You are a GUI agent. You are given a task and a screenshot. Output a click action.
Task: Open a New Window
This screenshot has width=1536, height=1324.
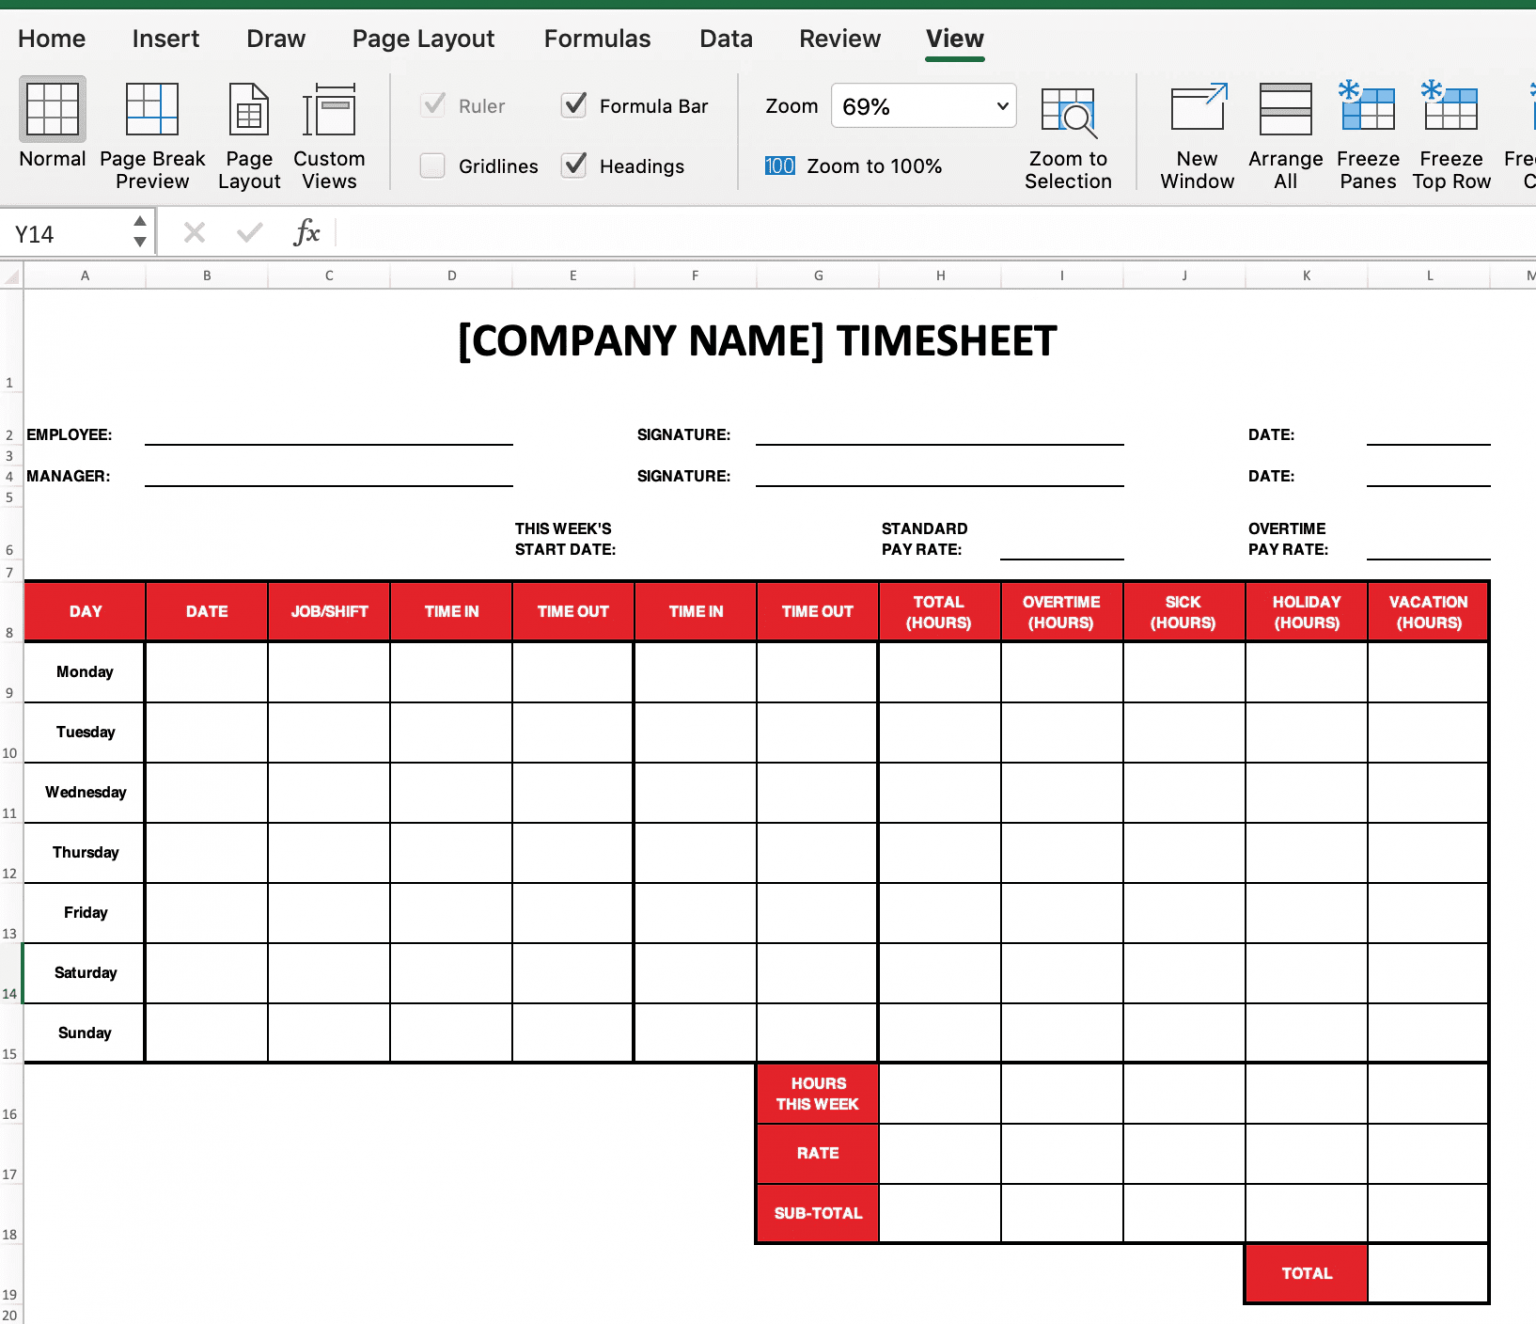[x=1196, y=133]
